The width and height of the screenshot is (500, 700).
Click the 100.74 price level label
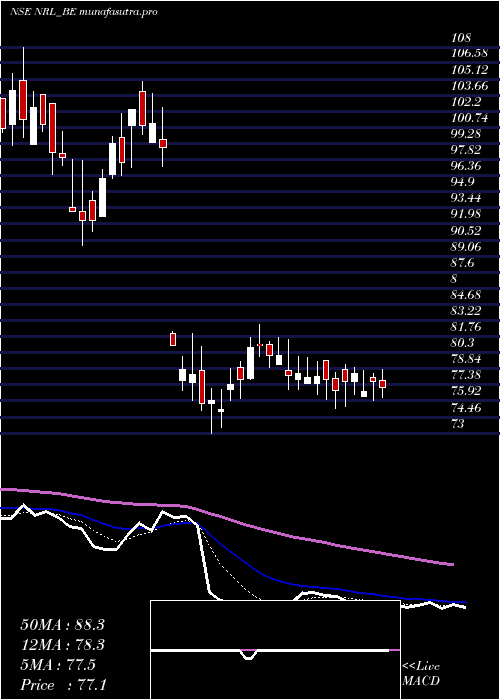(x=470, y=118)
